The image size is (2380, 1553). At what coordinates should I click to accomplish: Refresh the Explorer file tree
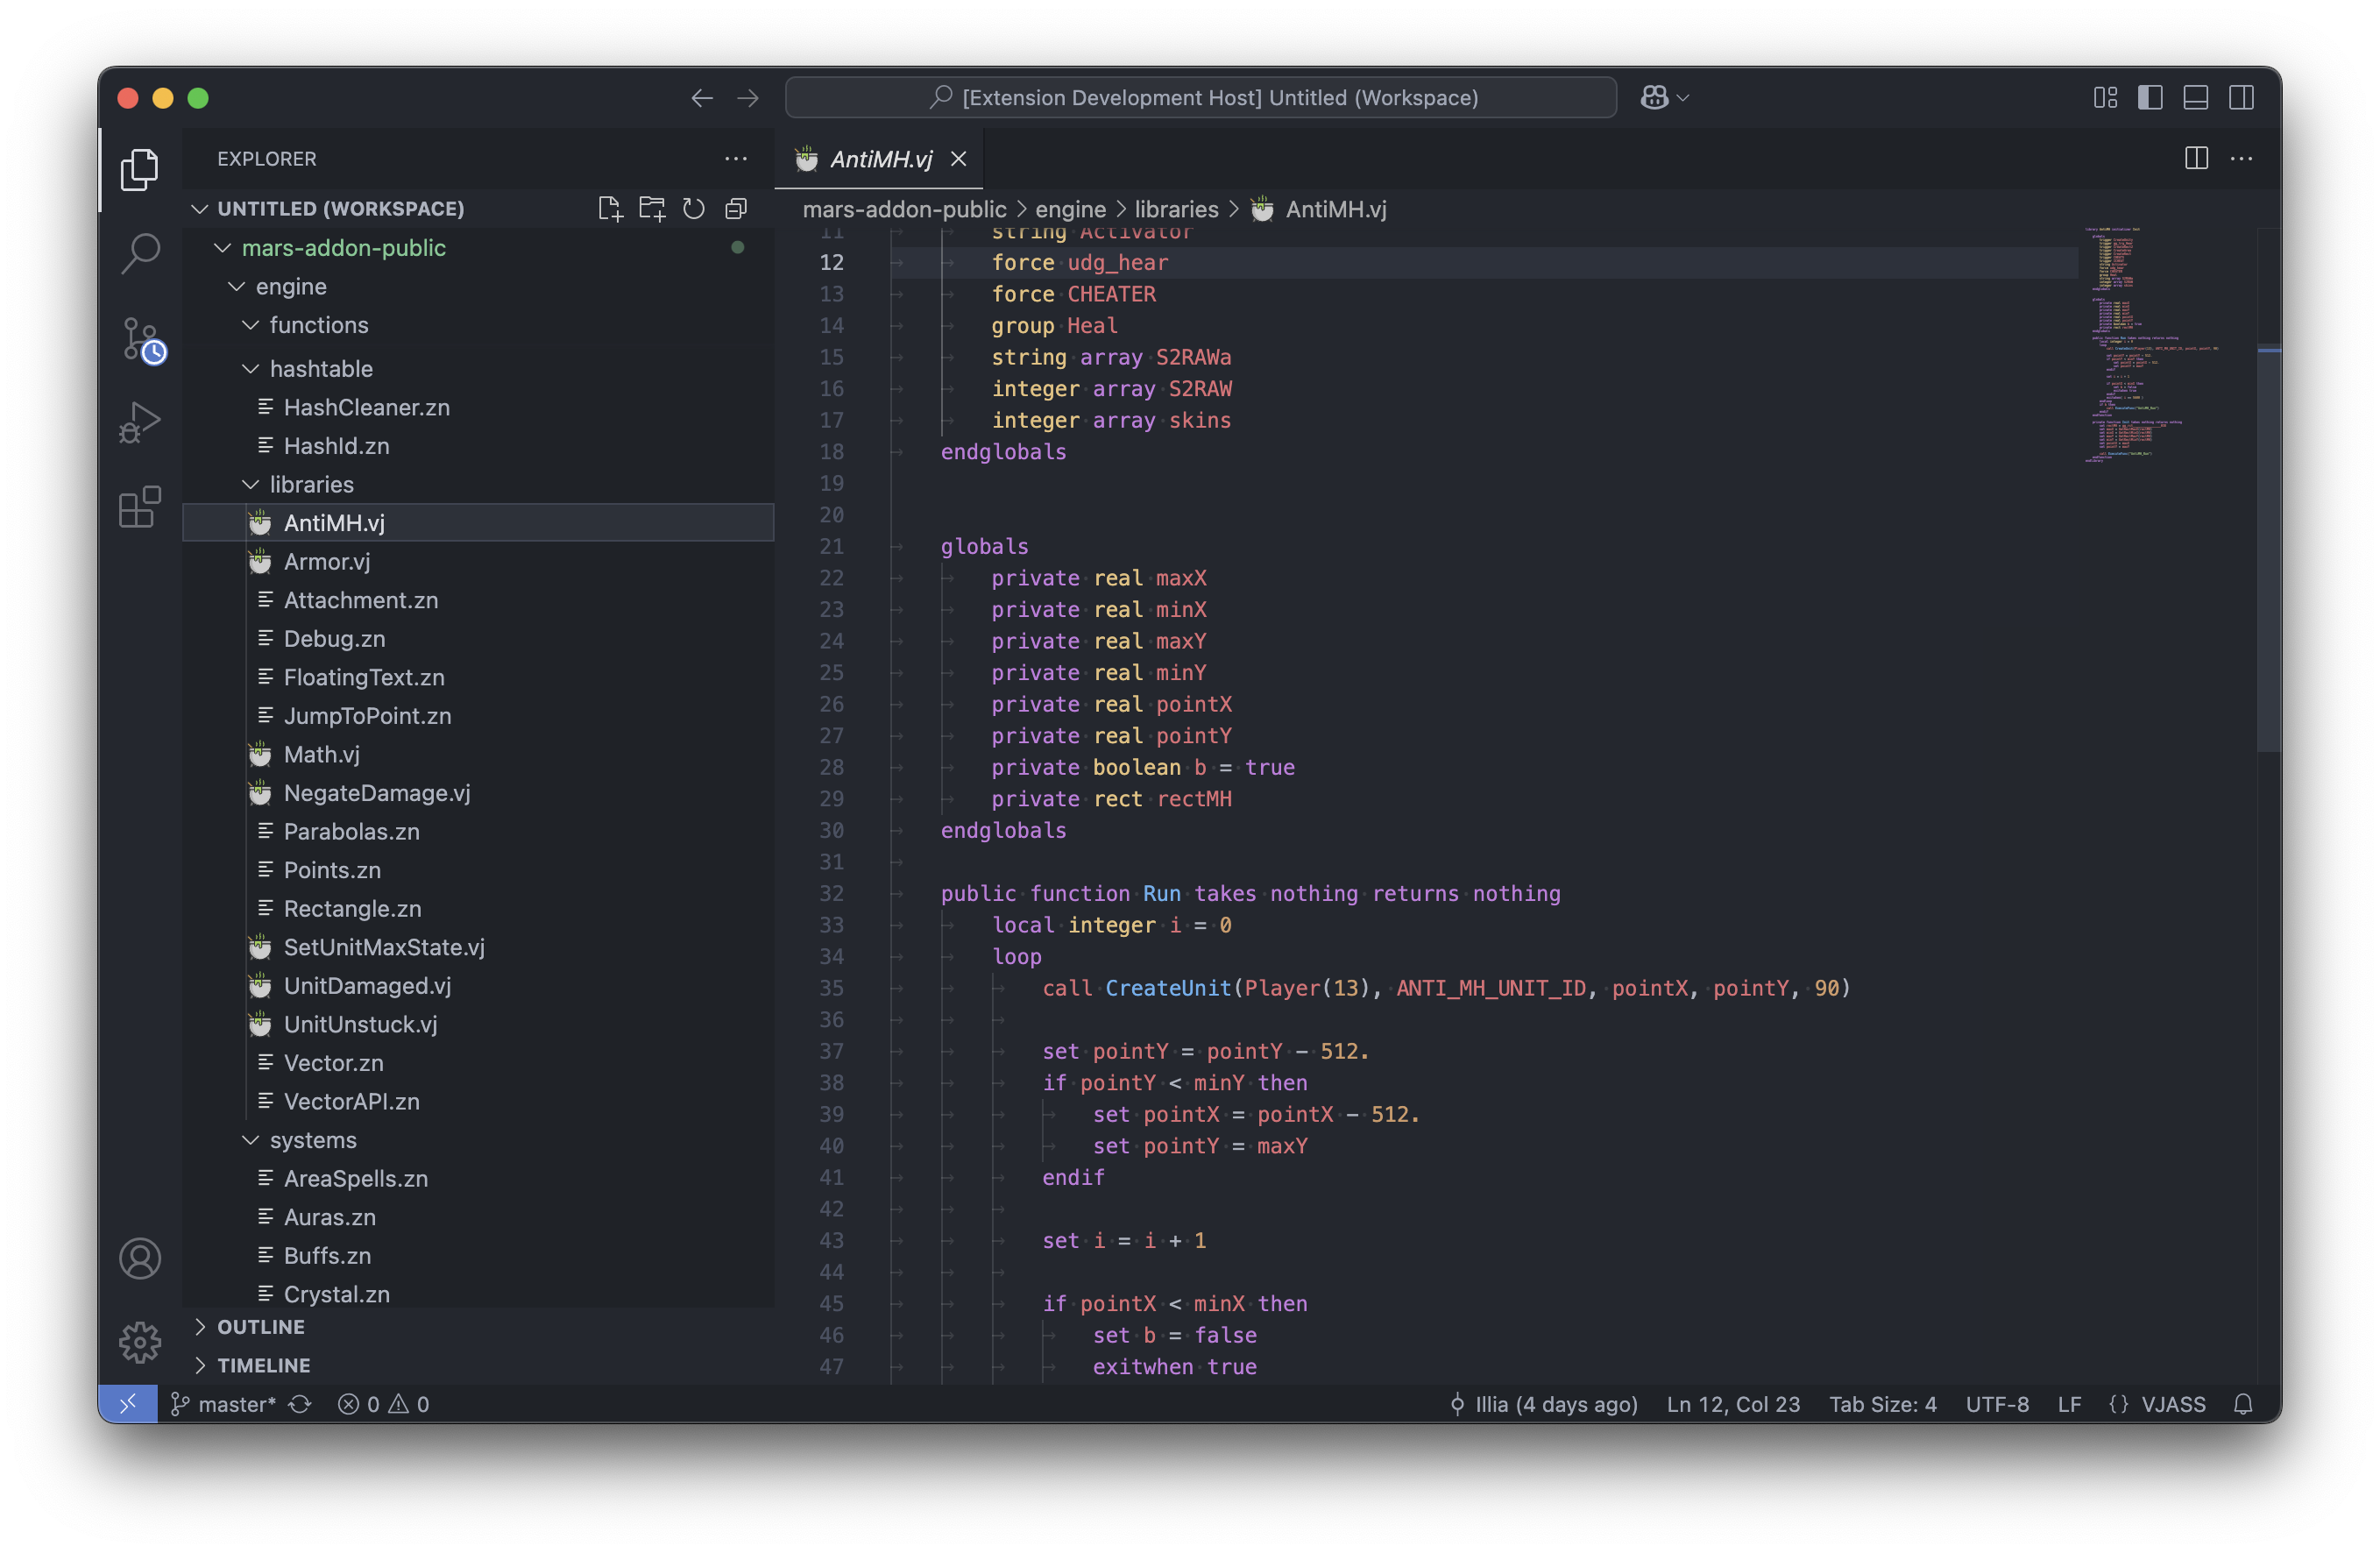[x=694, y=208]
